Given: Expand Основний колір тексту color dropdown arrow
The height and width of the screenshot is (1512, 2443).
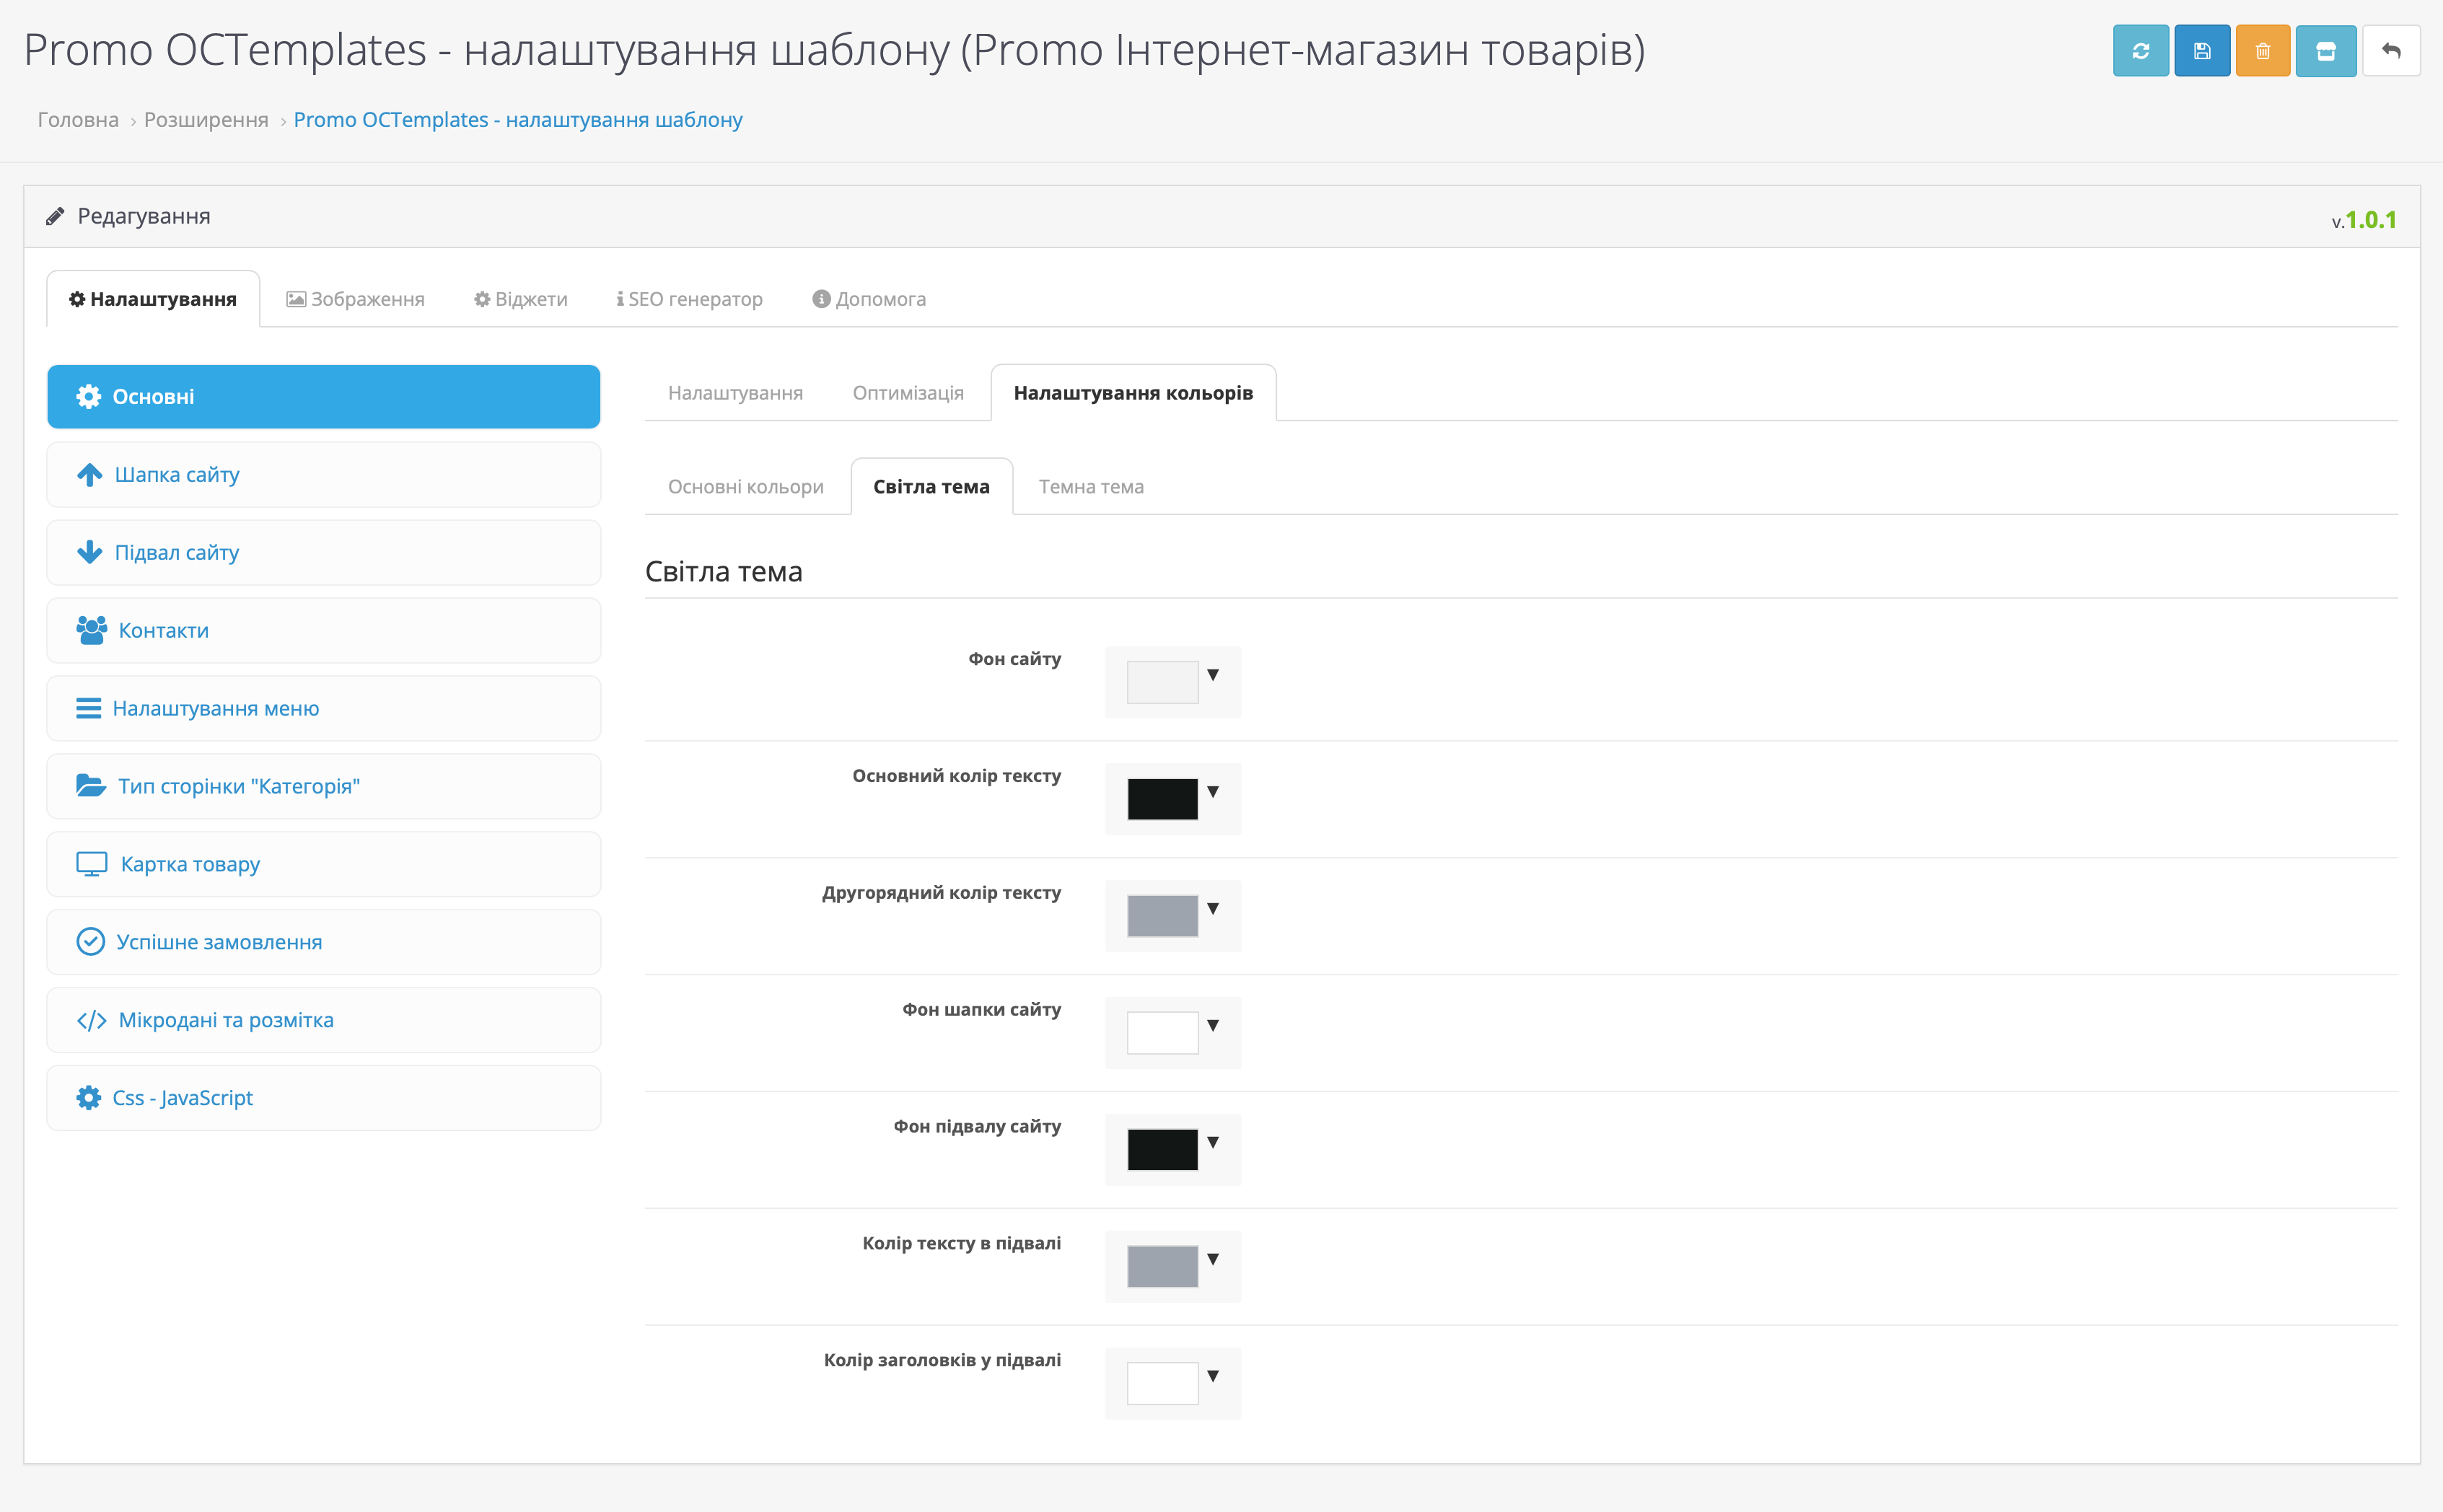Looking at the screenshot, I should coord(1213,792).
